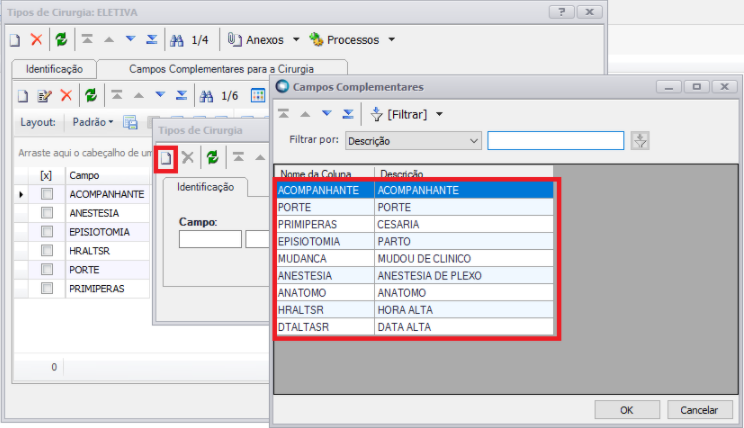744x428 pixels.
Task: Select PORTE row in Campos Complementares list
Action: point(415,207)
